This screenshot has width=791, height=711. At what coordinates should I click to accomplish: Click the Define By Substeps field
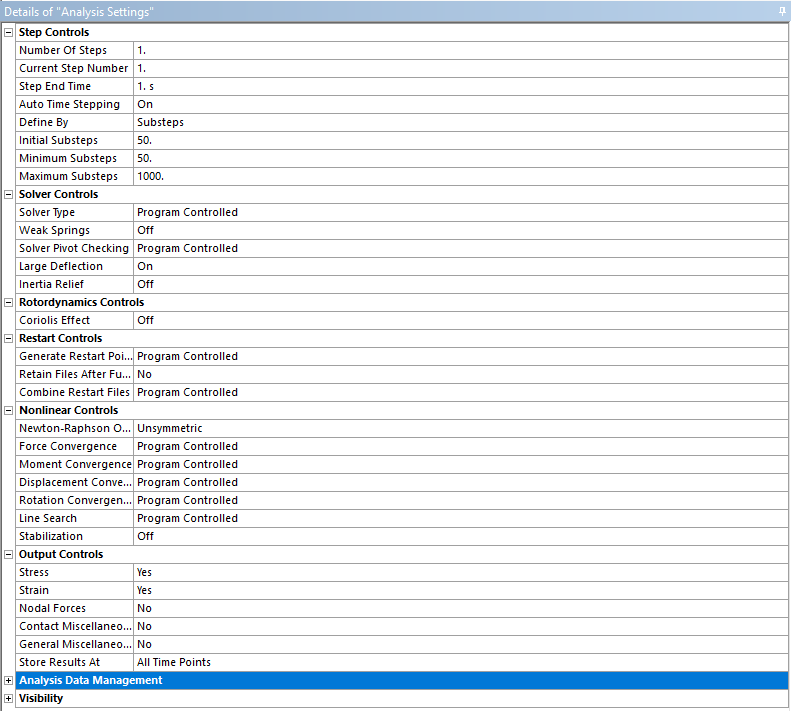click(x=461, y=122)
